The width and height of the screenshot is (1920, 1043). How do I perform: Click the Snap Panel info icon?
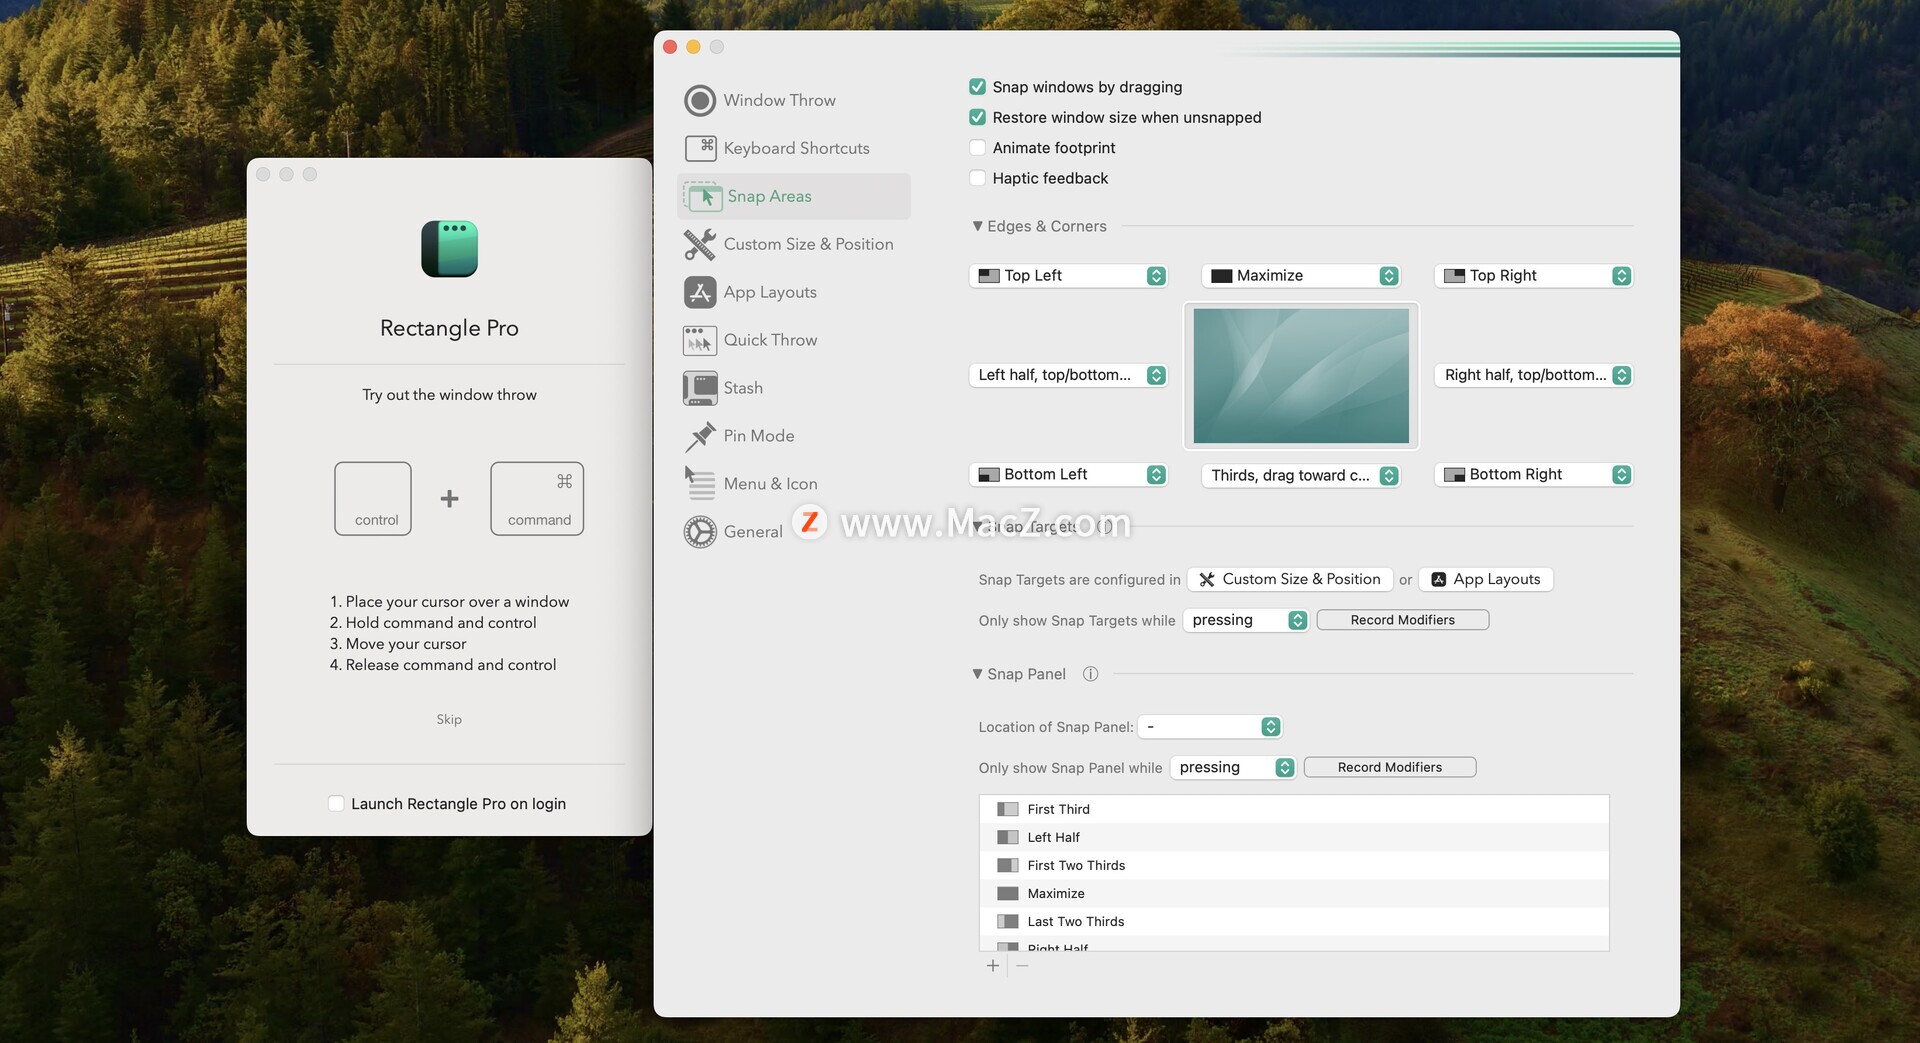coord(1090,674)
